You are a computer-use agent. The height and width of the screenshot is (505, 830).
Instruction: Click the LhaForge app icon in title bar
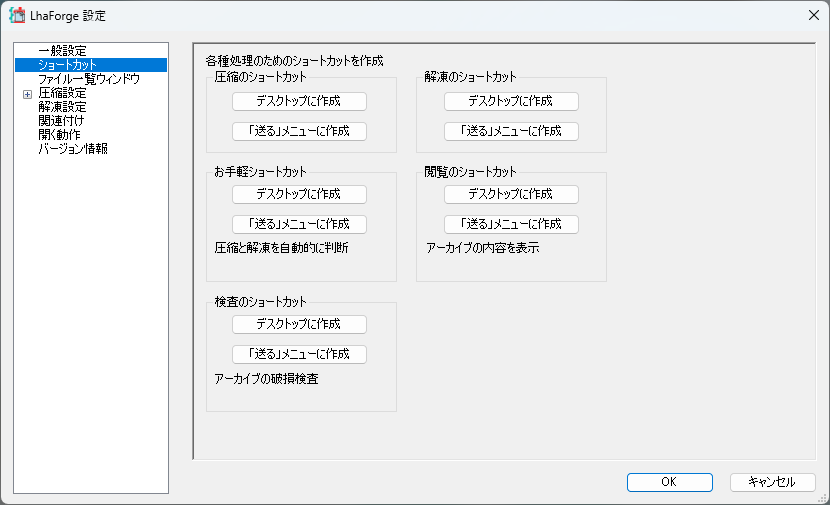click(17, 15)
